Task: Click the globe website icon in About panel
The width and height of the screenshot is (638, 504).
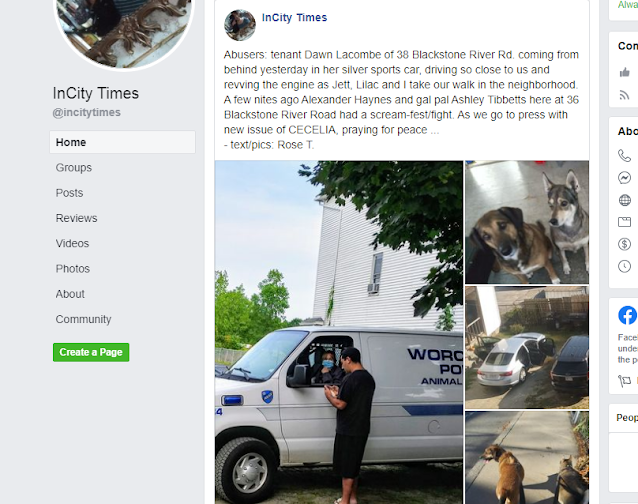Action: 625,200
